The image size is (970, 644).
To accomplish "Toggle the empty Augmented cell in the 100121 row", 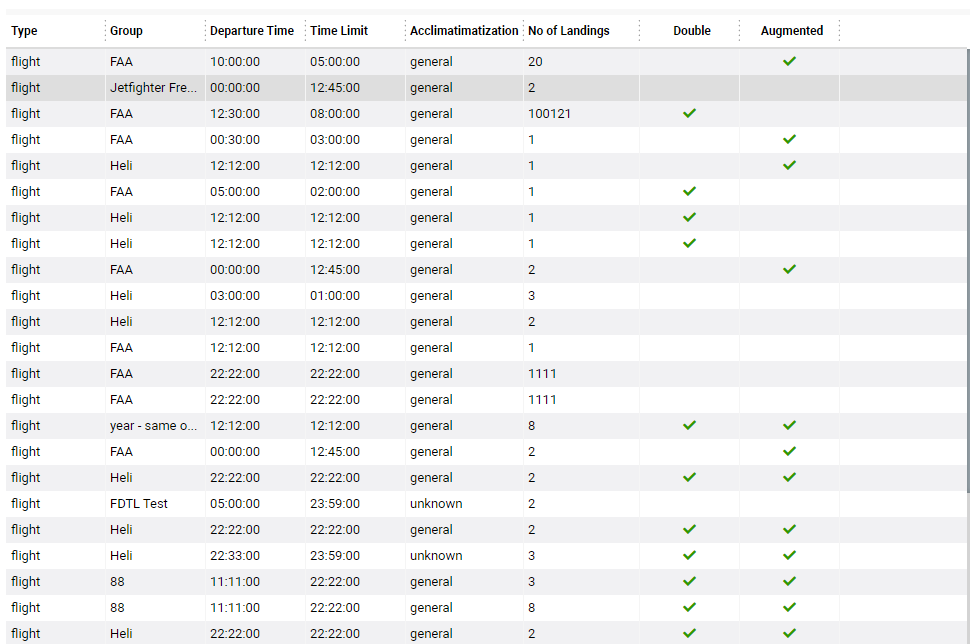I will 789,113.
